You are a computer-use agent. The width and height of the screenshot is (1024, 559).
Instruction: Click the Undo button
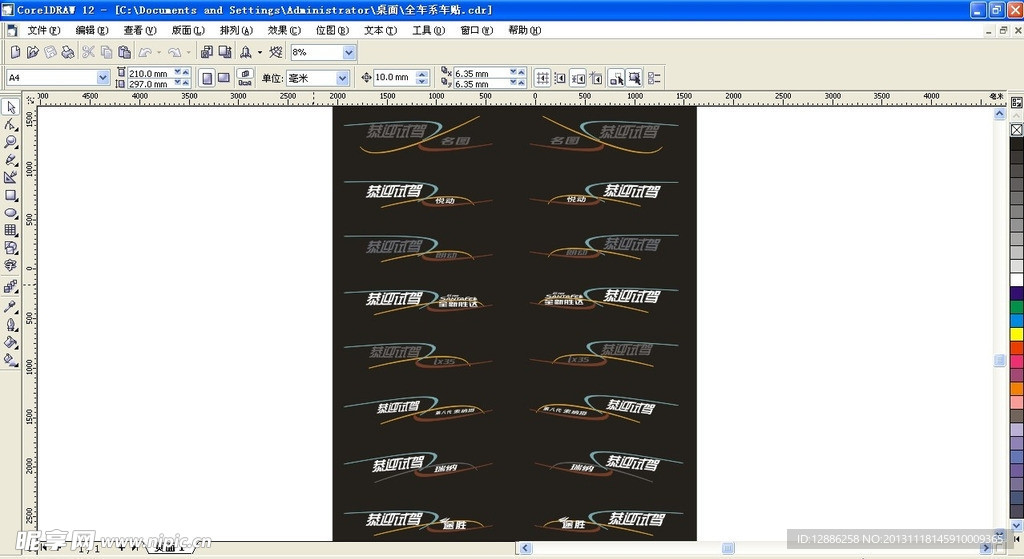[x=145, y=52]
